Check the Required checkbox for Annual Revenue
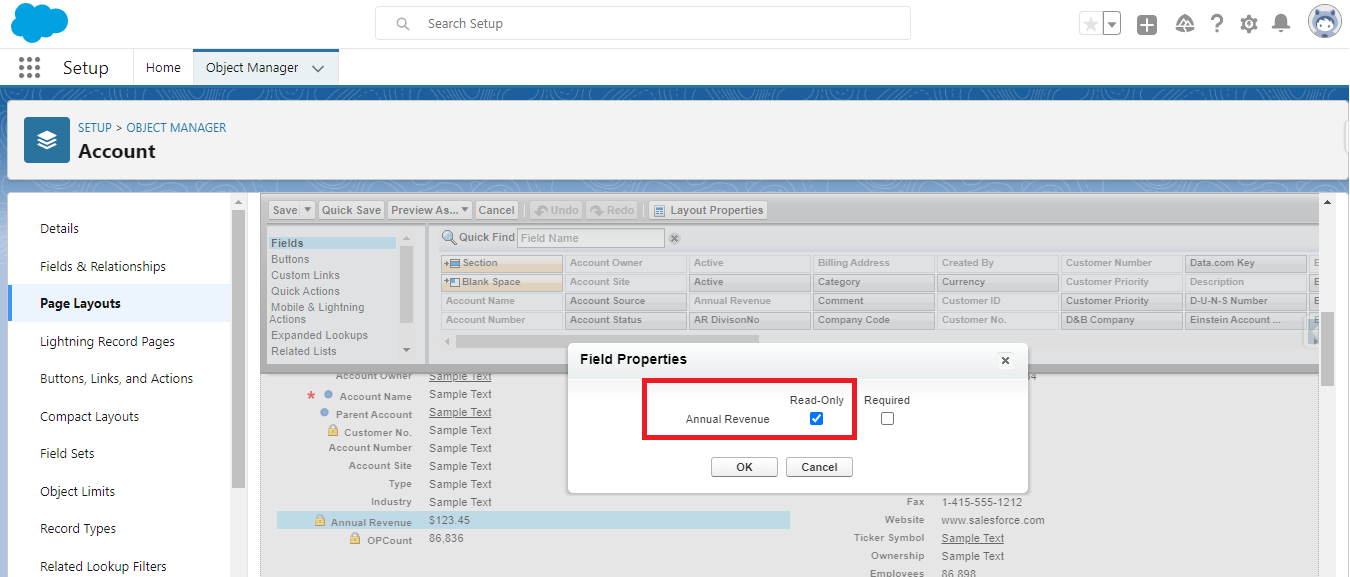The height and width of the screenshot is (577, 1350). (887, 419)
